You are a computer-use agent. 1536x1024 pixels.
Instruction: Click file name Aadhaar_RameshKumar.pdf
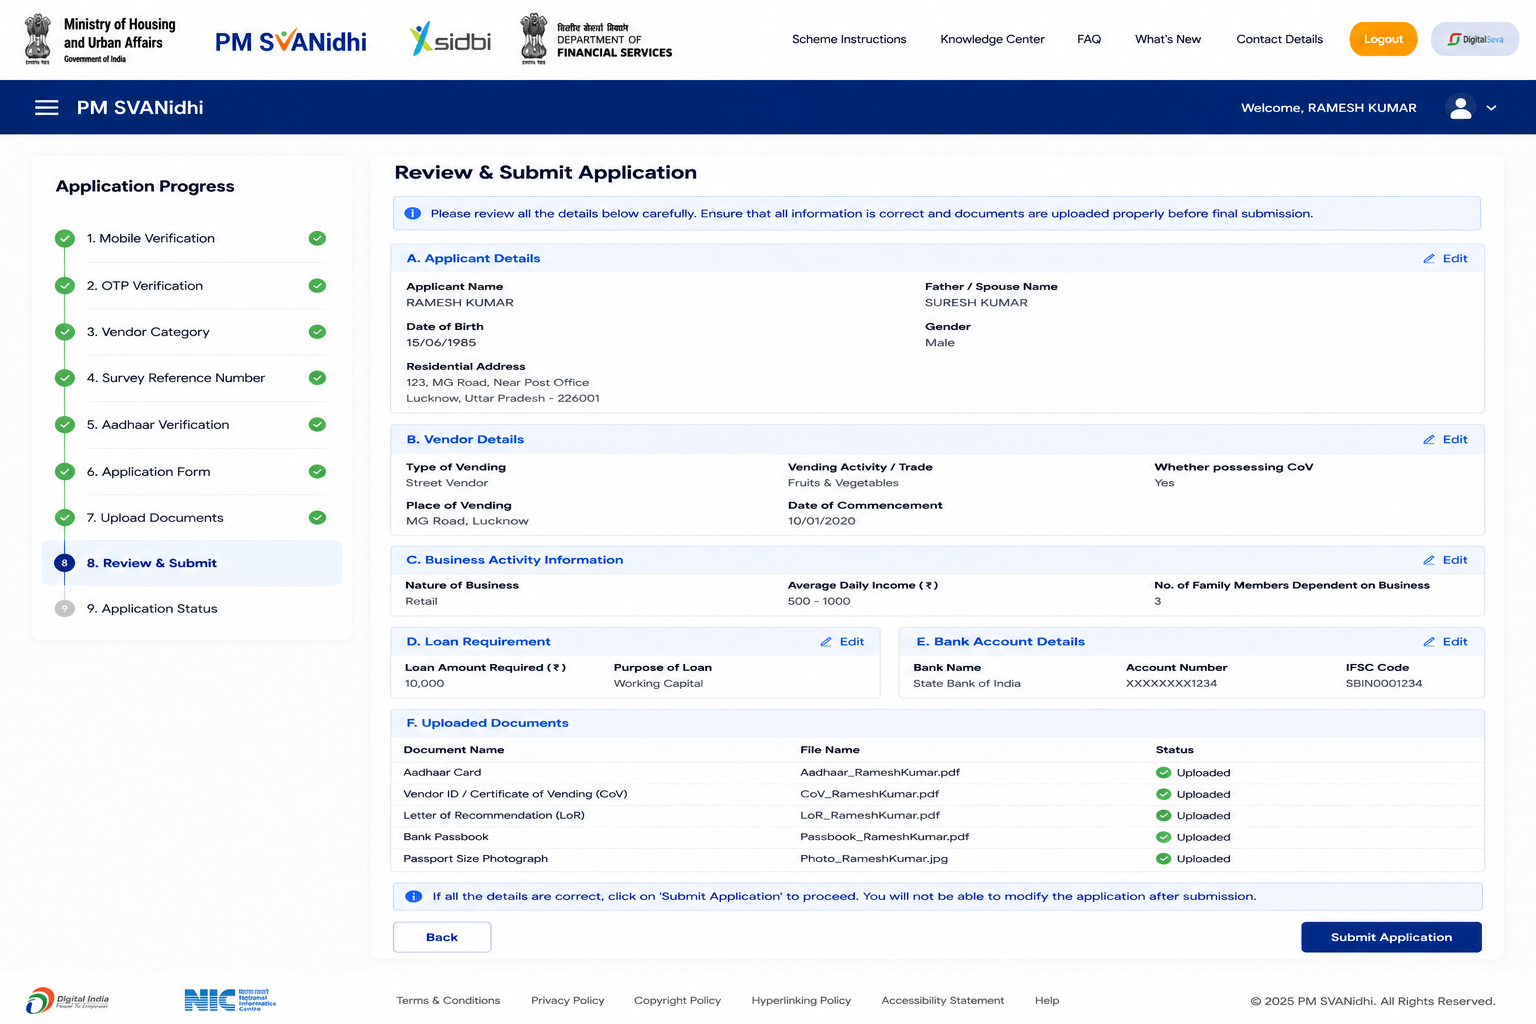tap(880, 773)
